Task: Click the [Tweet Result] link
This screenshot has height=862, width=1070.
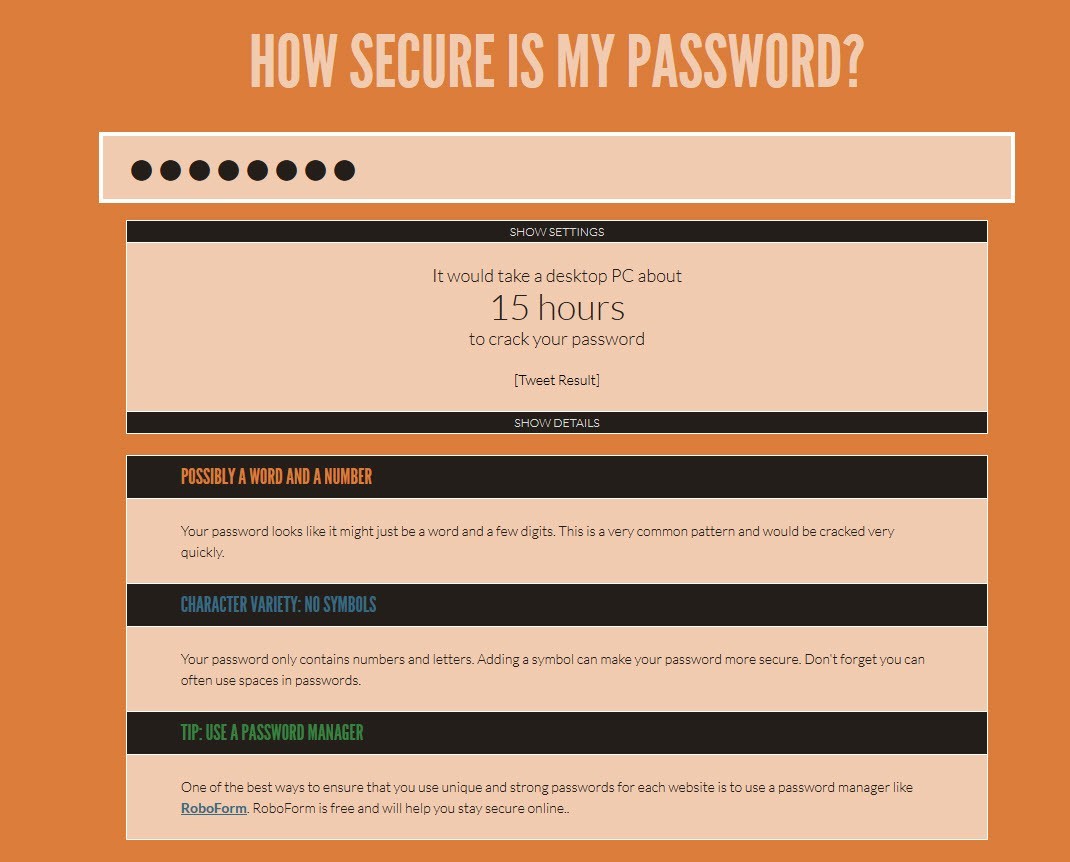Action: (x=556, y=380)
